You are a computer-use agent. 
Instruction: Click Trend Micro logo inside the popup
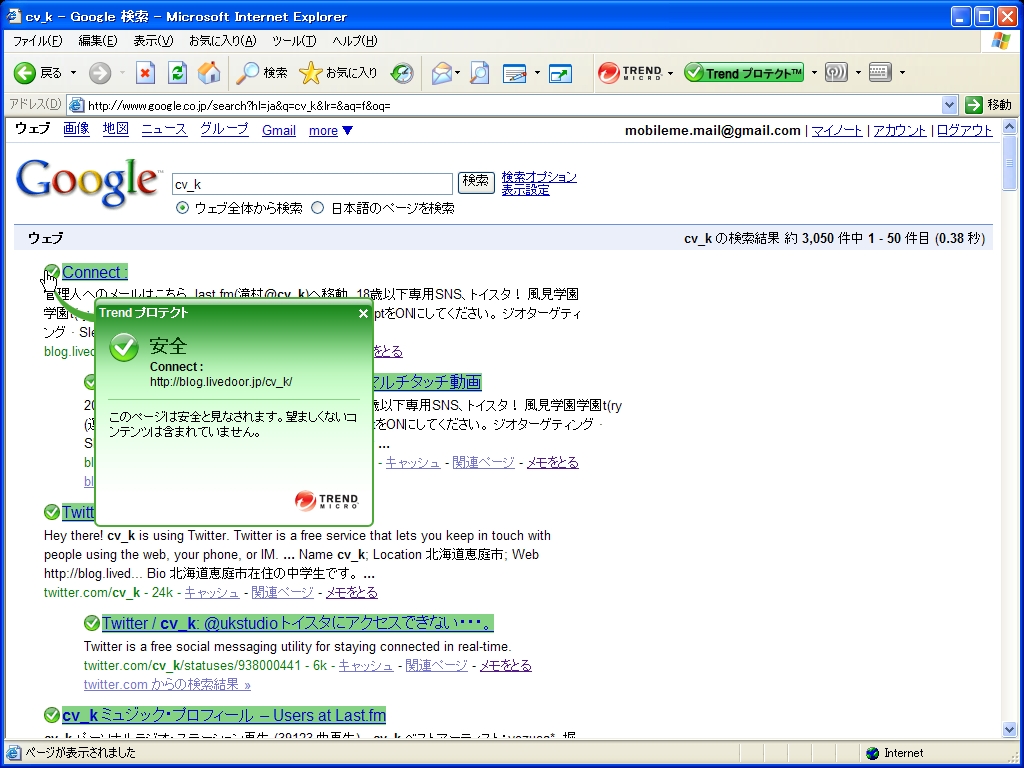(327, 500)
